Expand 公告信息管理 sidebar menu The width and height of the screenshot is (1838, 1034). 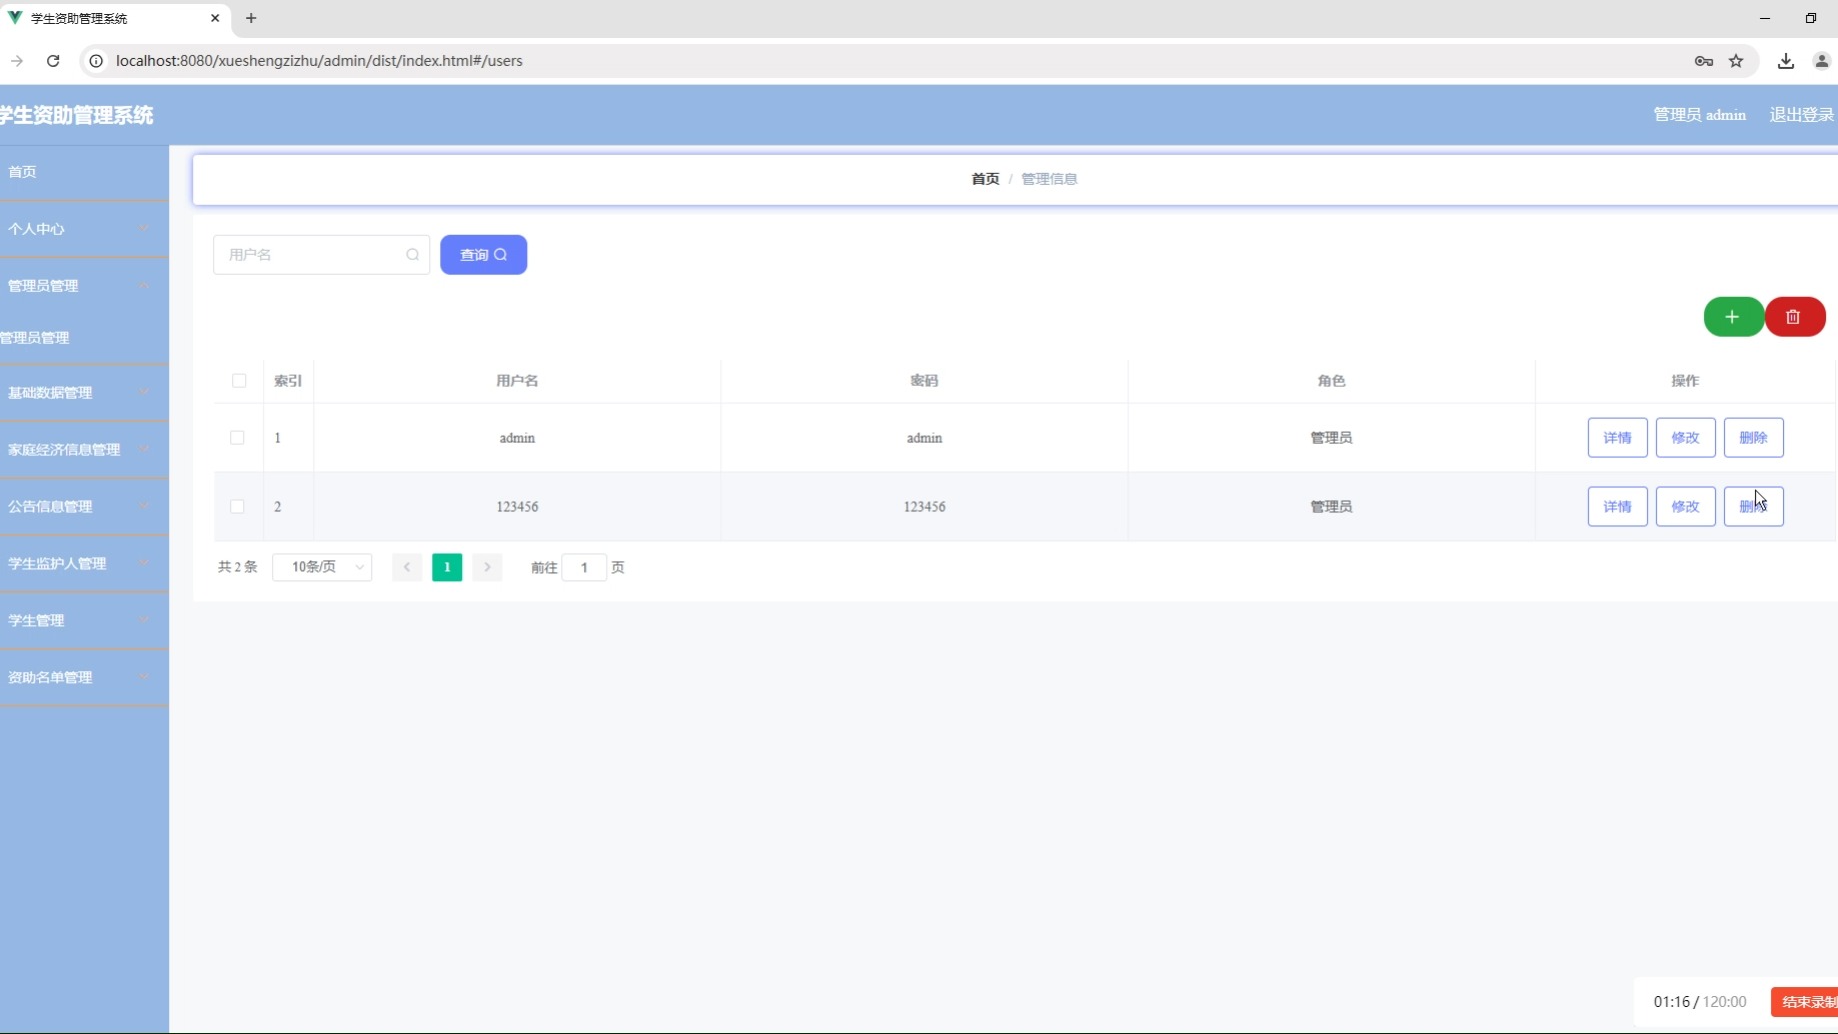84,507
